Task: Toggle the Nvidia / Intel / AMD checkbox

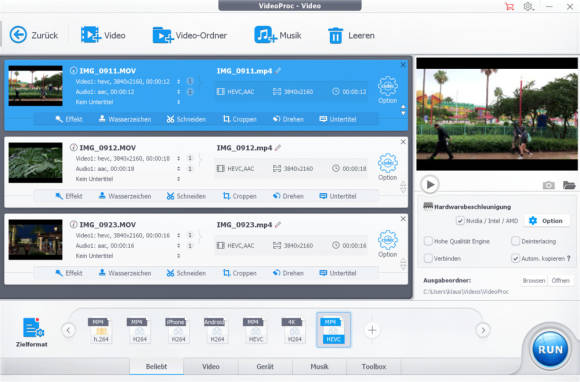Action: tap(460, 221)
